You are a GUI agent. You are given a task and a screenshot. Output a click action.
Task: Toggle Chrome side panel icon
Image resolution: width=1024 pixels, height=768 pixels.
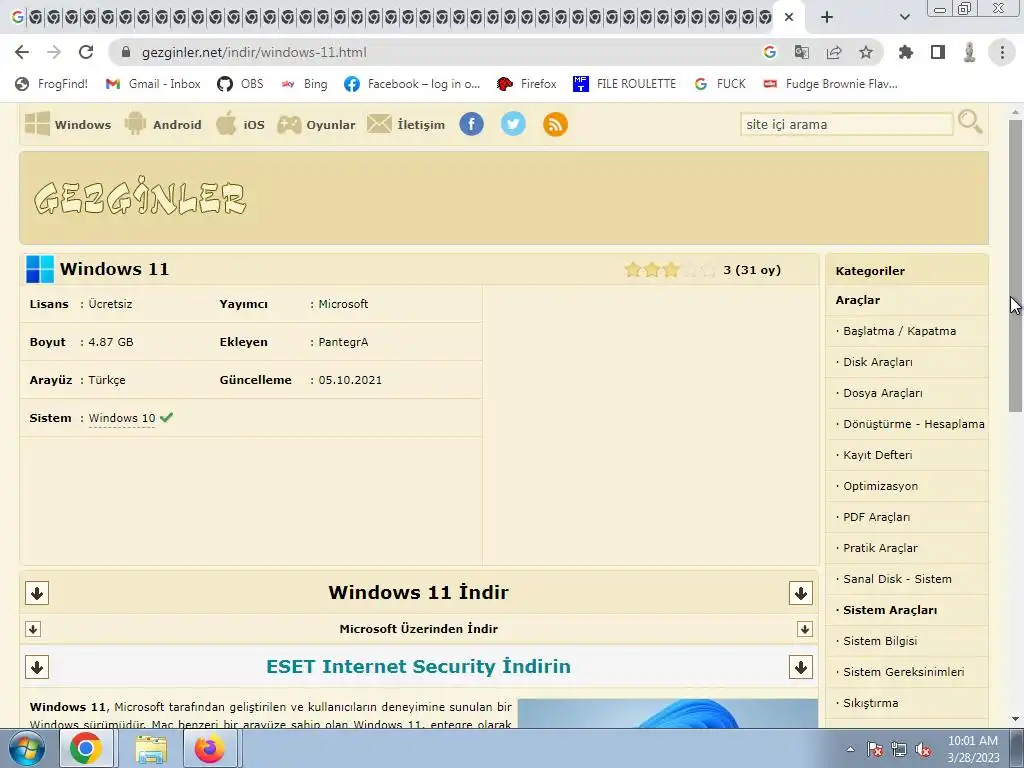(x=938, y=52)
